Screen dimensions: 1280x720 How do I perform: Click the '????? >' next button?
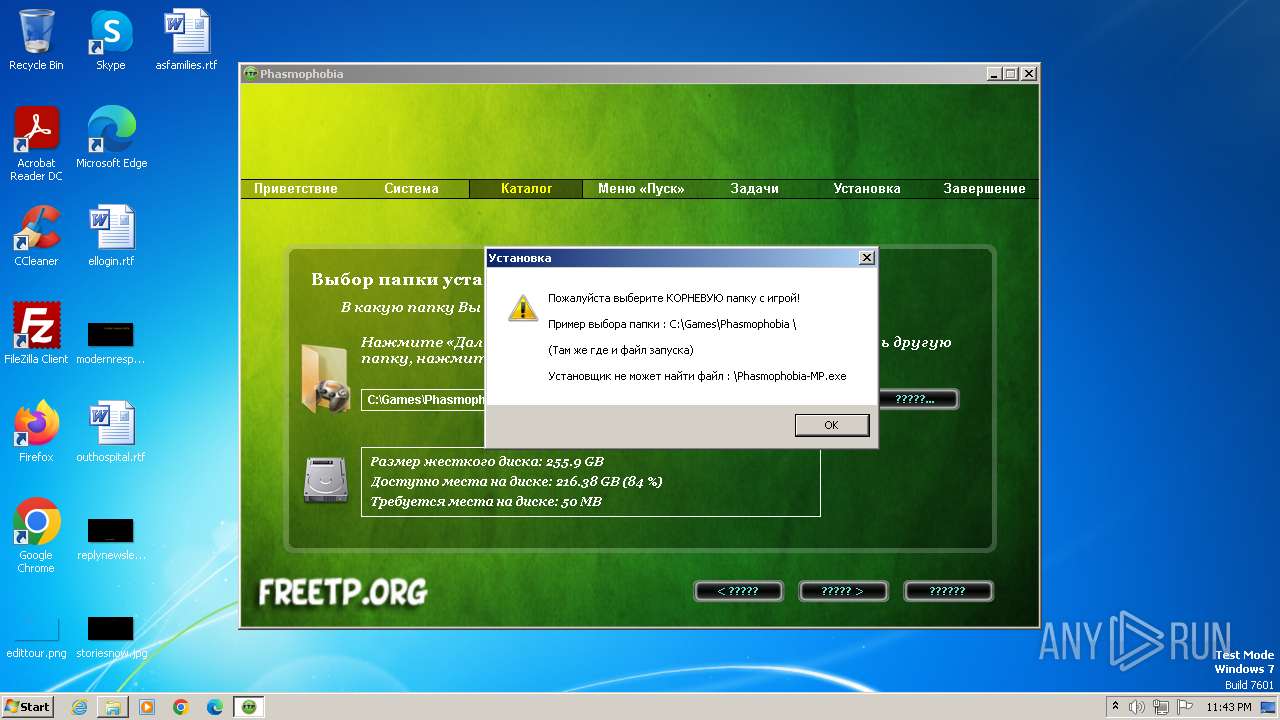click(x=843, y=591)
